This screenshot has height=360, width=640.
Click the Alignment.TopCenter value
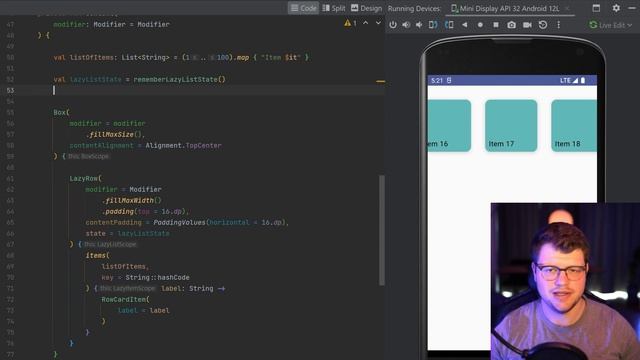[x=183, y=145]
